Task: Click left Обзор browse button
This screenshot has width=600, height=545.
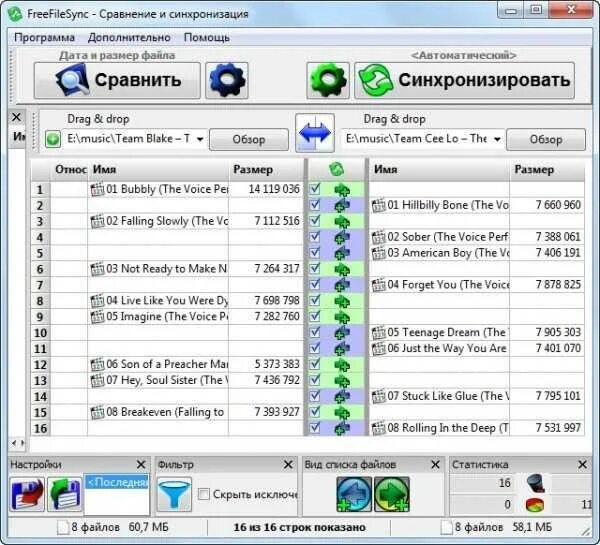Action: [249, 140]
